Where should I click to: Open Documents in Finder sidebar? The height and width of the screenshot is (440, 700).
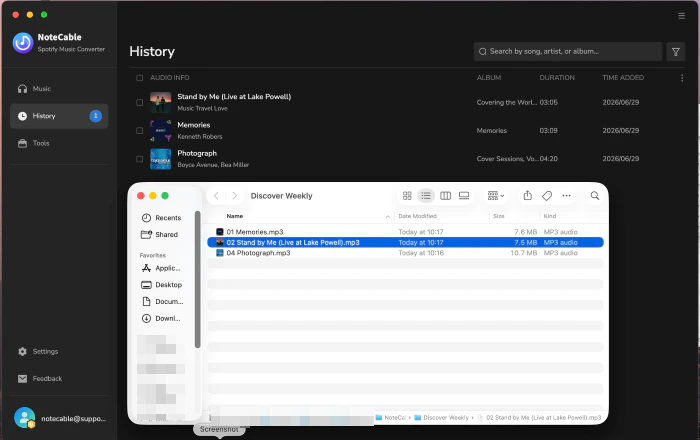point(162,302)
